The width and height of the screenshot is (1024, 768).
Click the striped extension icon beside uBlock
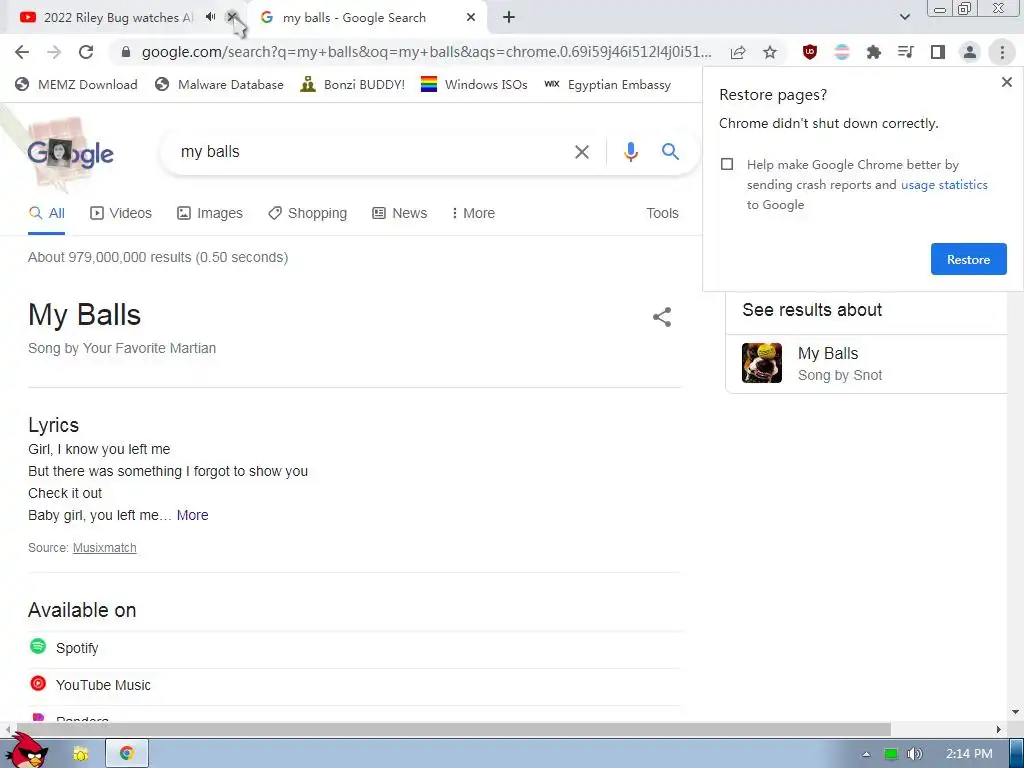[x=842, y=52]
